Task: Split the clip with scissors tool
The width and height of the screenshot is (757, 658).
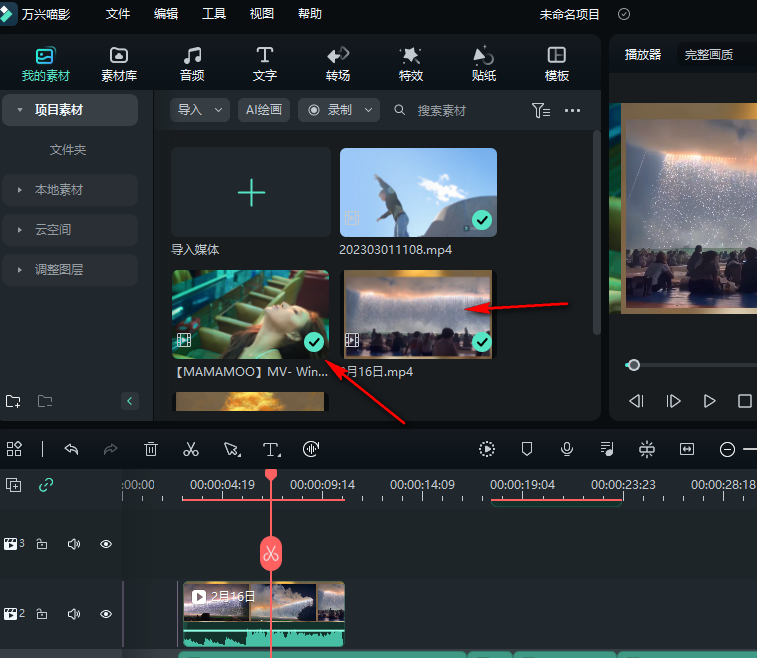Action: point(191,449)
